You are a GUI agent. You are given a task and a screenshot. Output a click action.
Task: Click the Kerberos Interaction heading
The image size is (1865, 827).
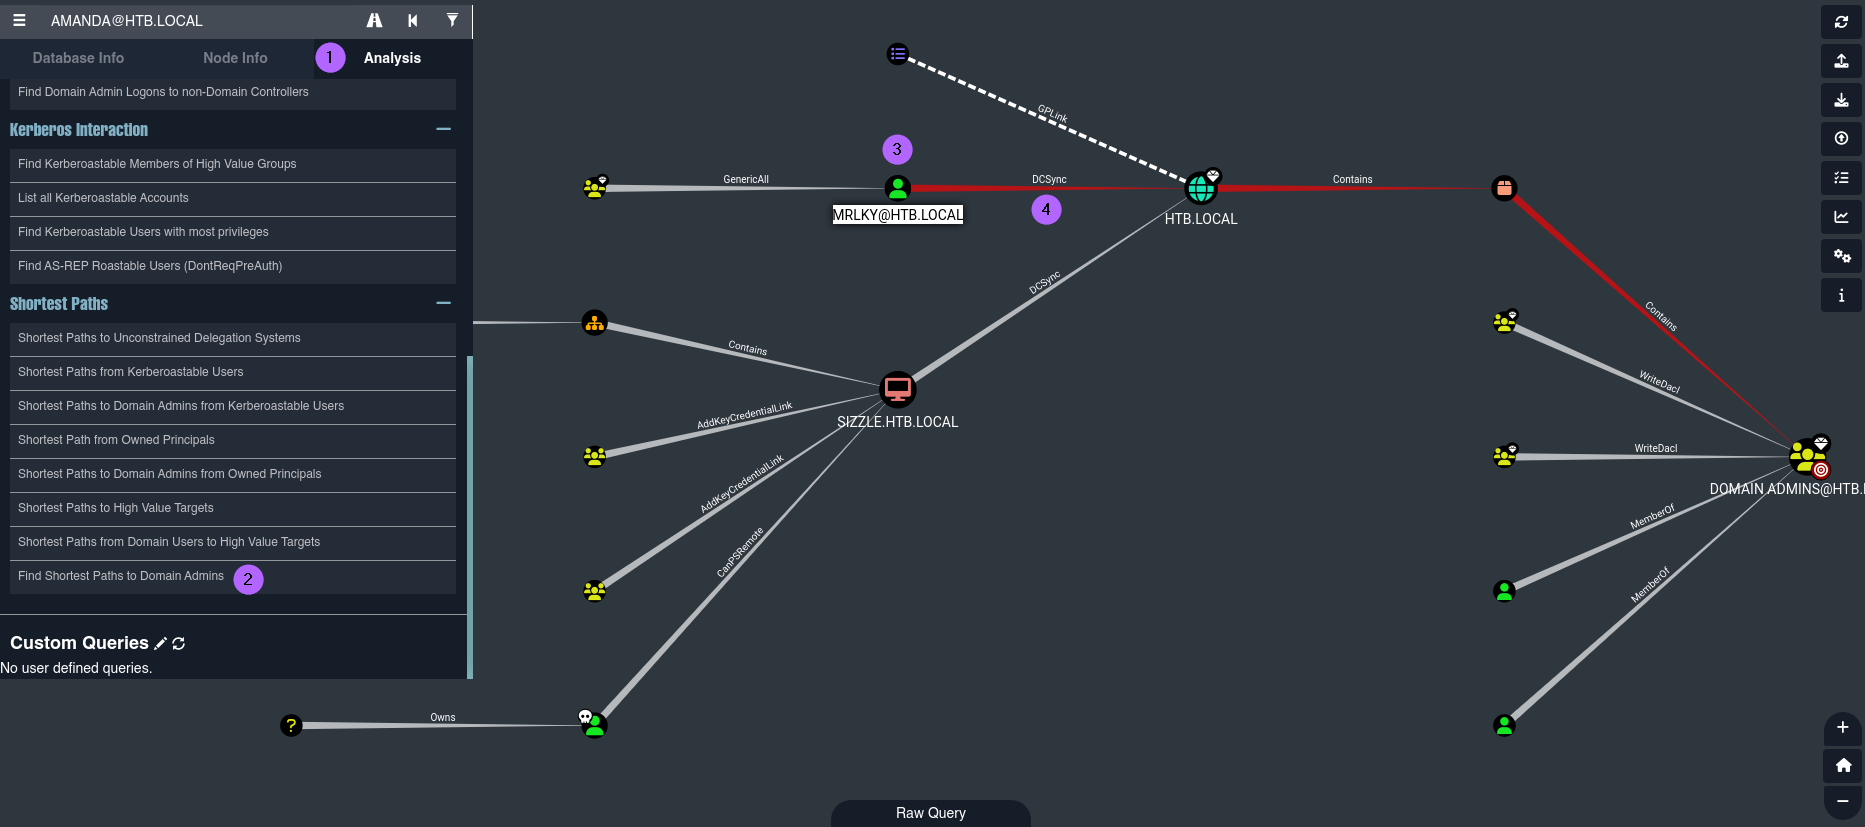tap(79, 130)
